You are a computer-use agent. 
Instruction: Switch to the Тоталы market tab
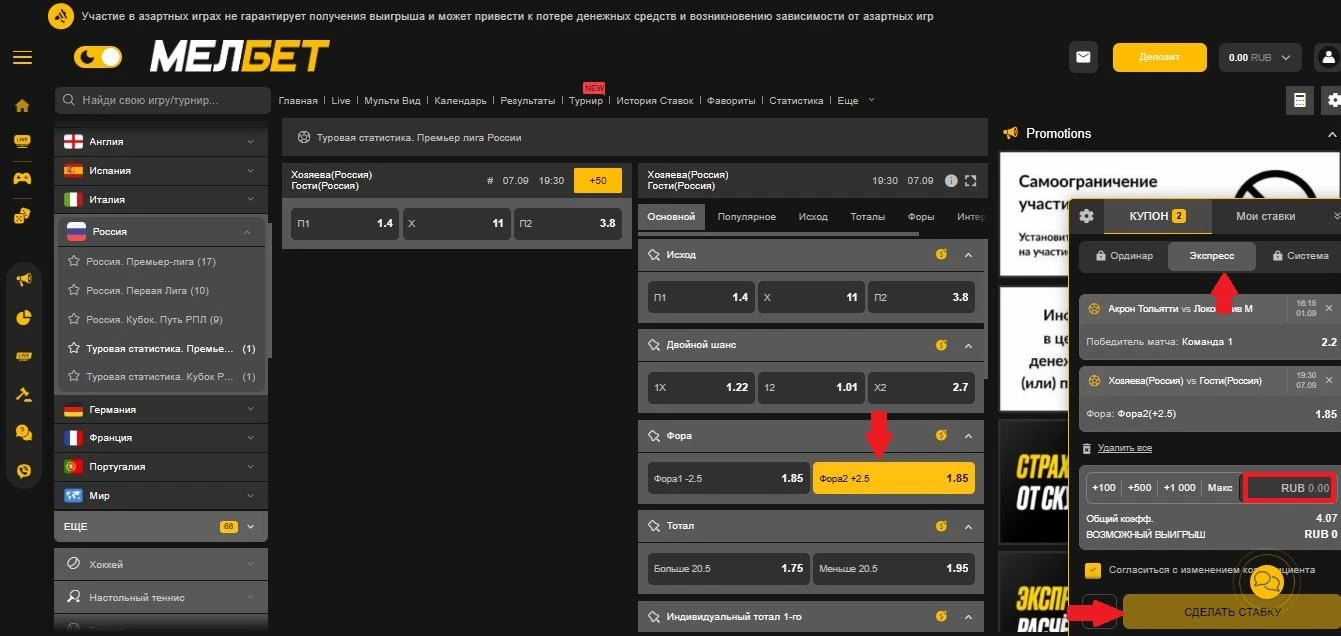pos(868,216)
